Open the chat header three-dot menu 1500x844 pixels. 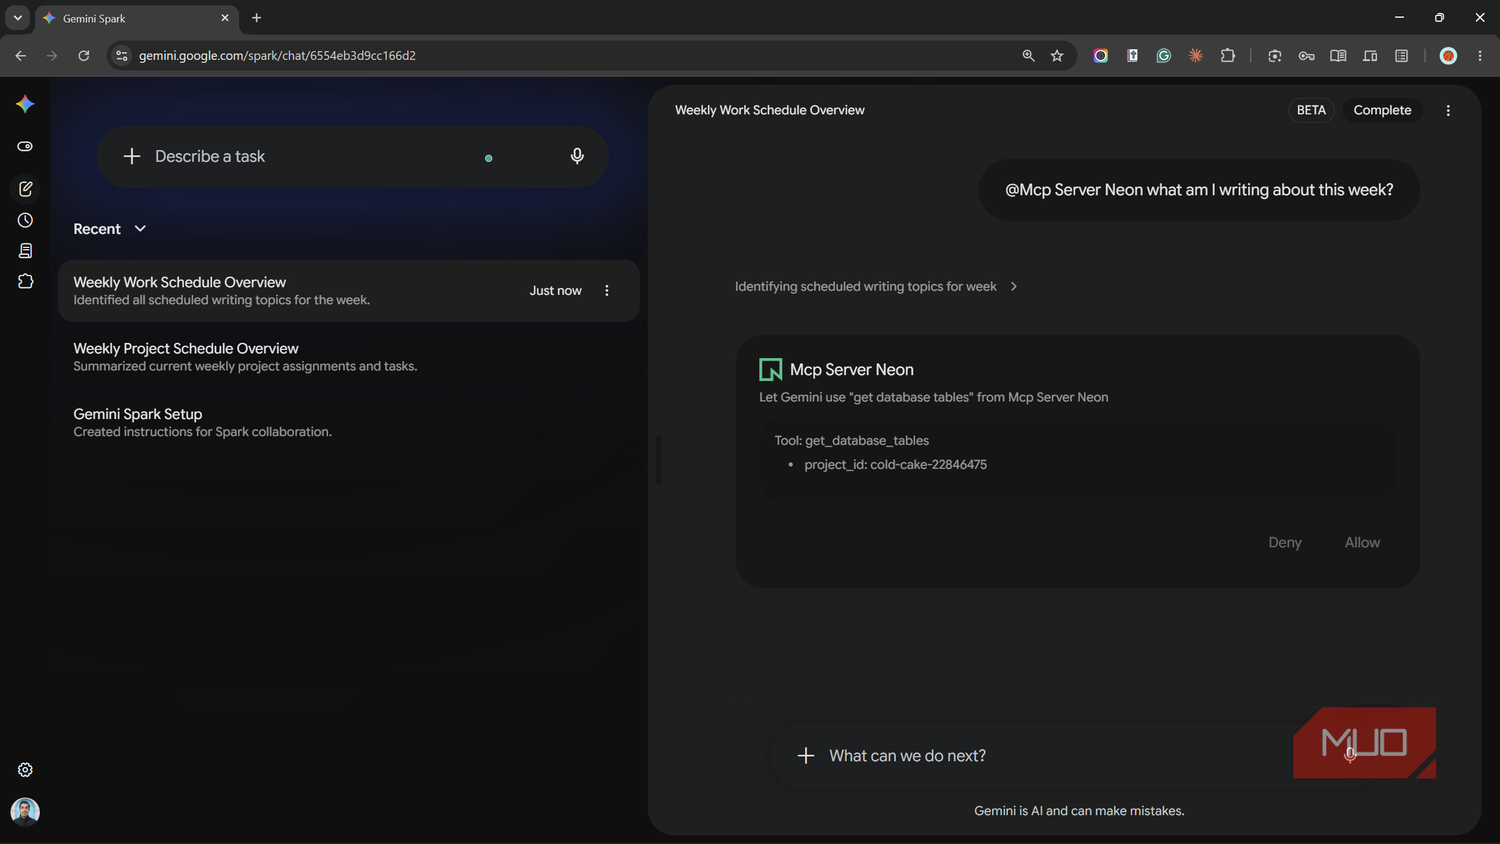point(1448,111)
